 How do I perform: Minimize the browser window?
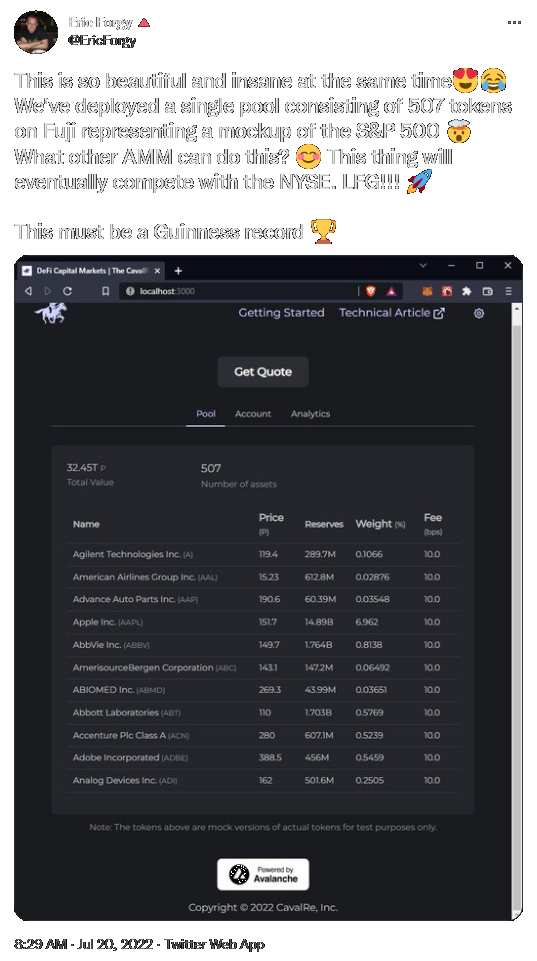(x=451, y=265)
